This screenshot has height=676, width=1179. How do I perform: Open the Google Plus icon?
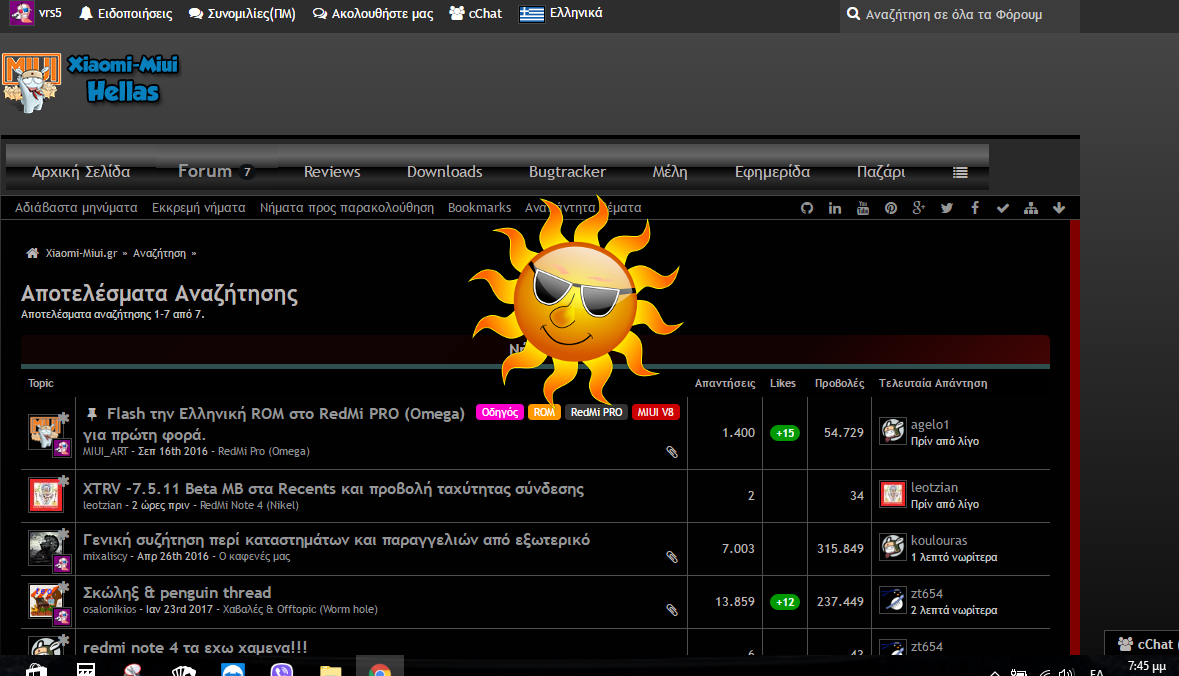[919, 208]
